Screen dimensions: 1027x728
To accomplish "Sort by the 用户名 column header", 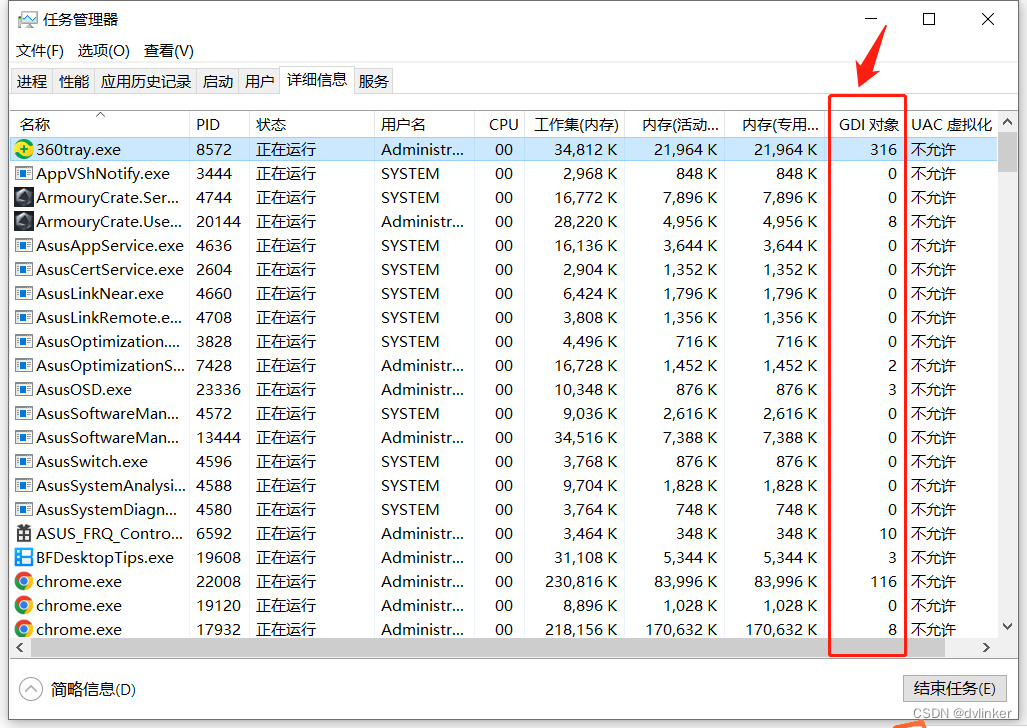I will point(424,125).
